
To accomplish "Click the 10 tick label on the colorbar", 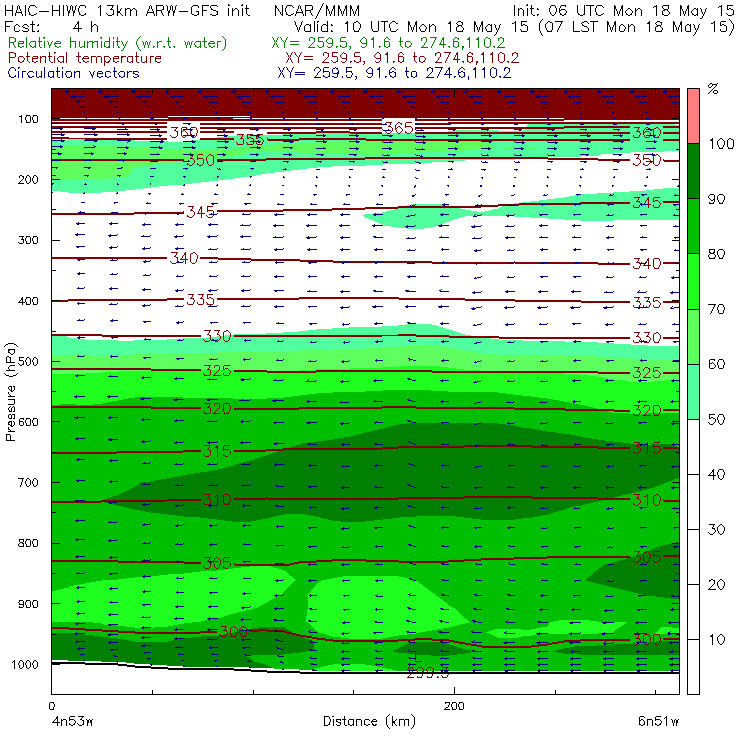I will pos(716,639).
